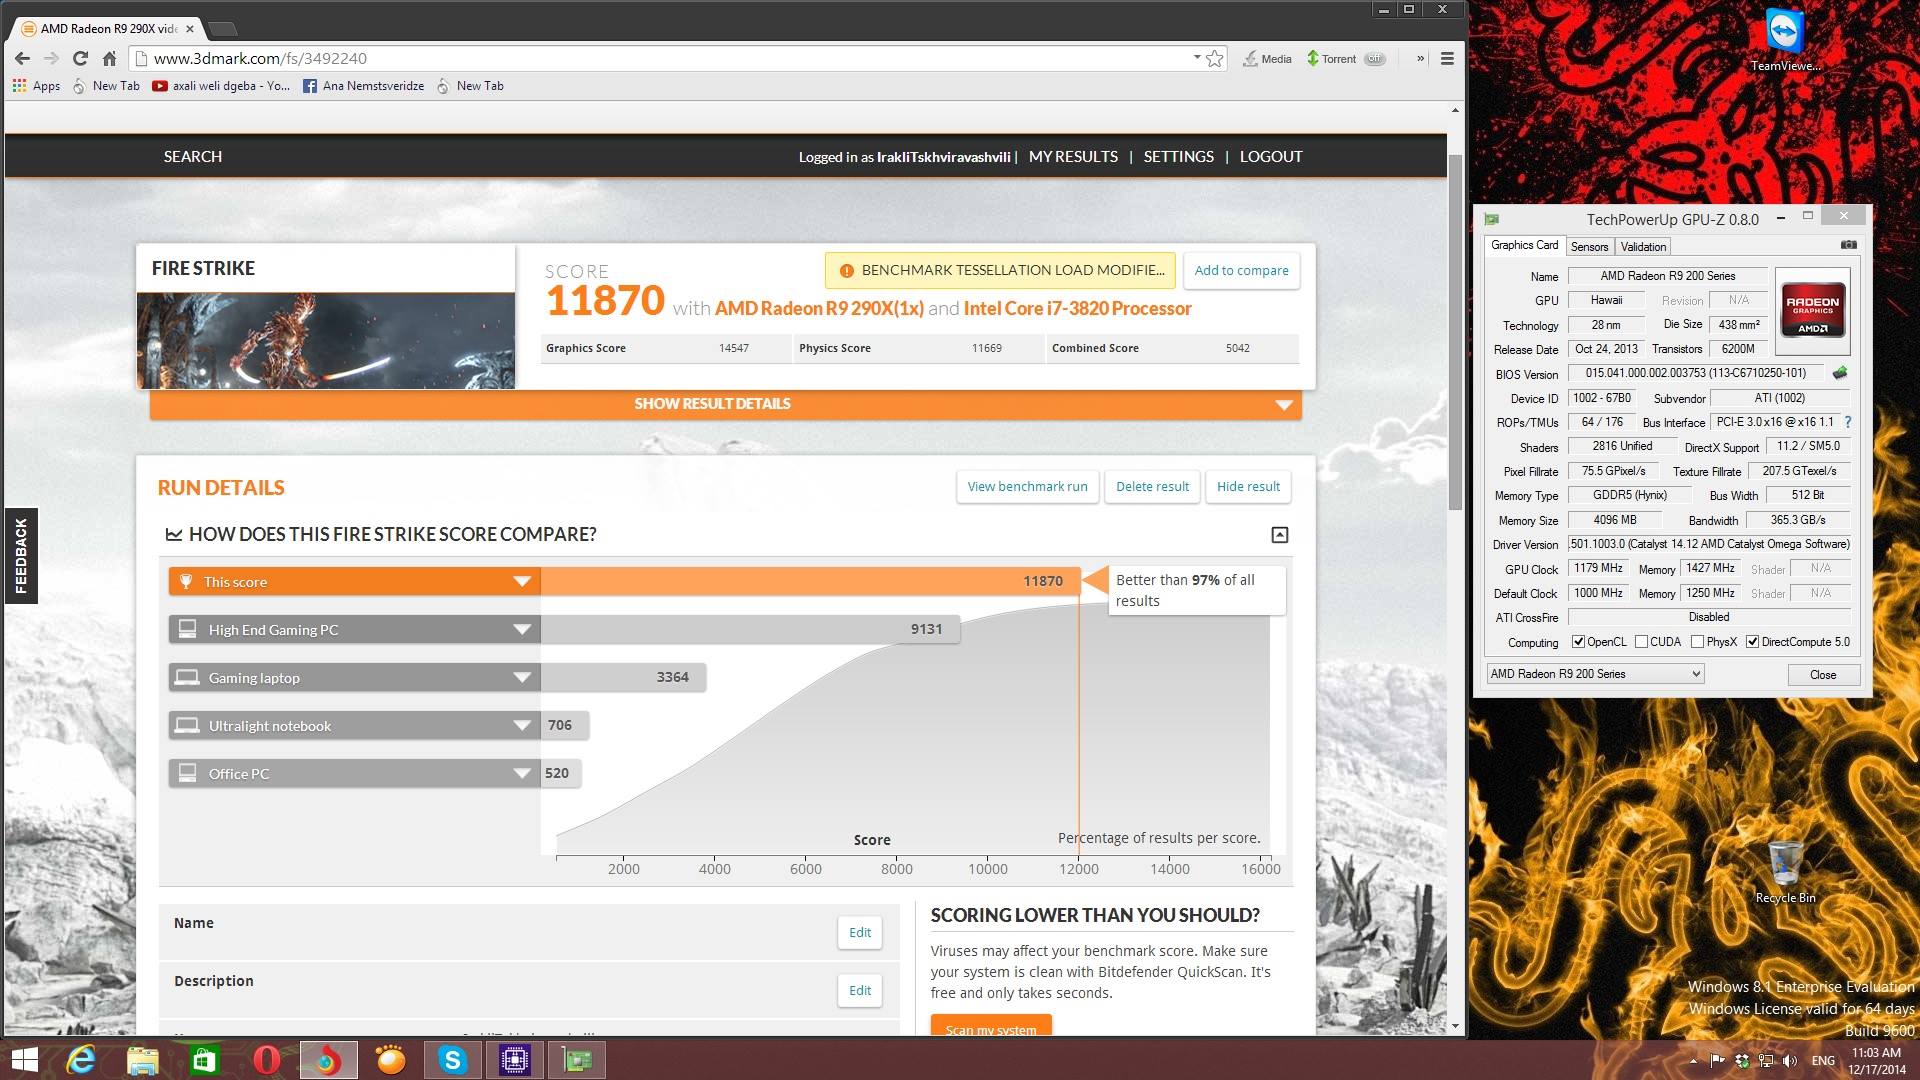The width and height of the screenshot is (1920, 1080).
Task: Click the Fire Strike thumbnail image
Action: 326,340
